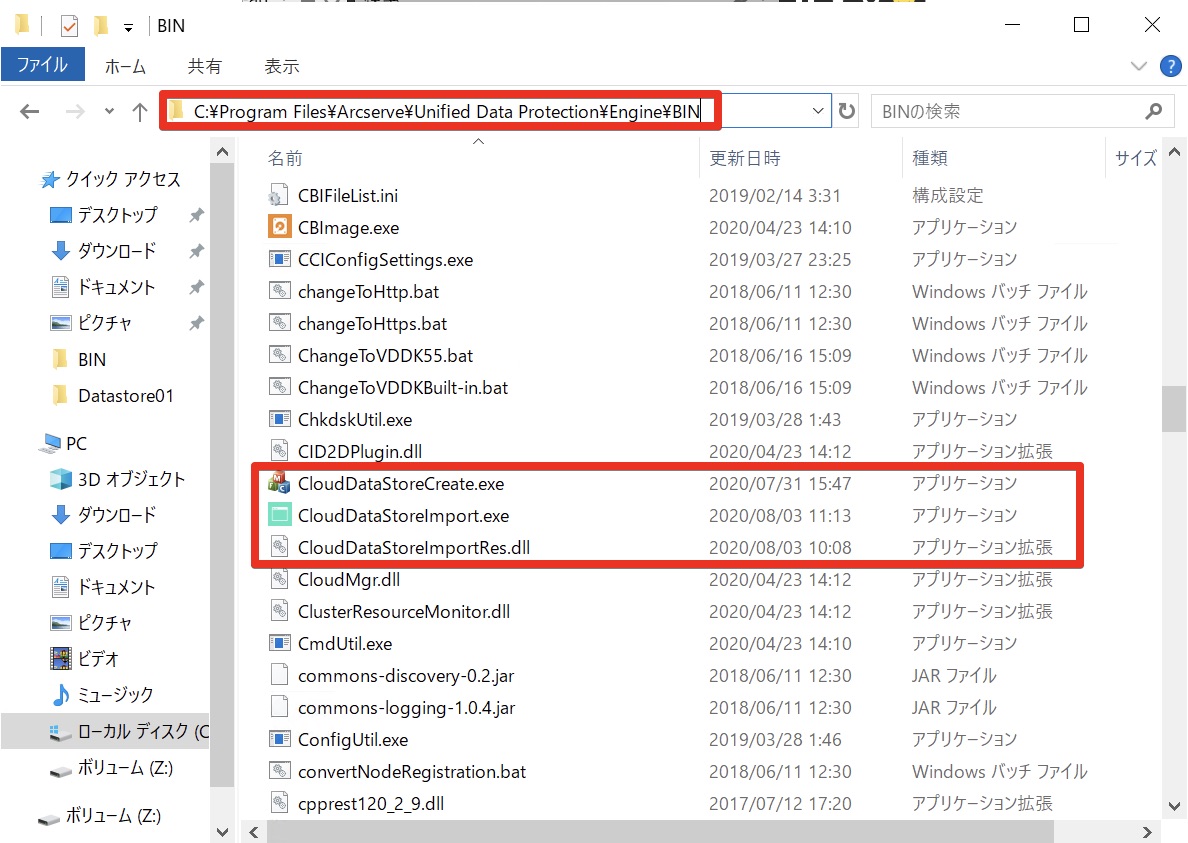1188x843 pixels.
Task: Select CloudMgr.dll file name
Action: 349,580
